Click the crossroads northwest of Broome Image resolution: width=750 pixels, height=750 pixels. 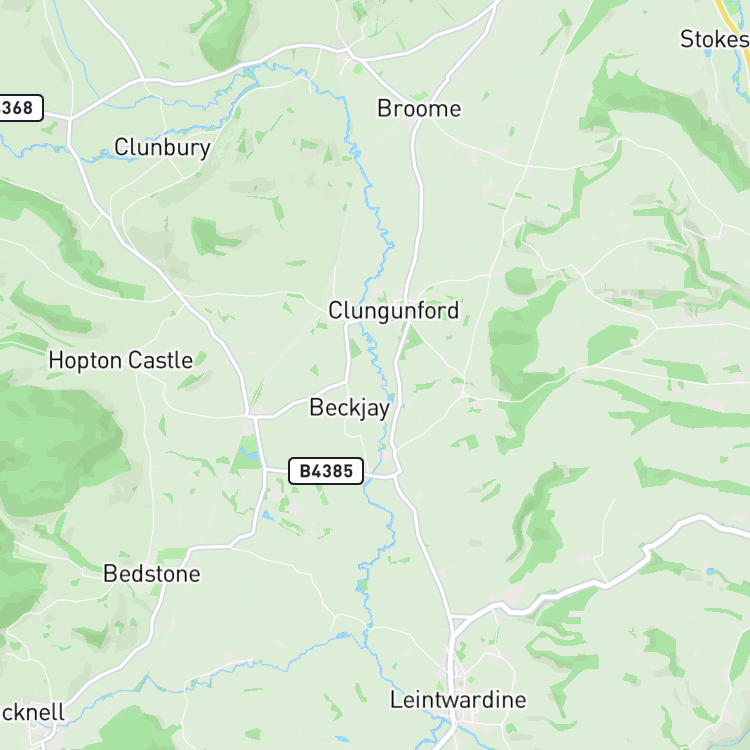point(349,52)
